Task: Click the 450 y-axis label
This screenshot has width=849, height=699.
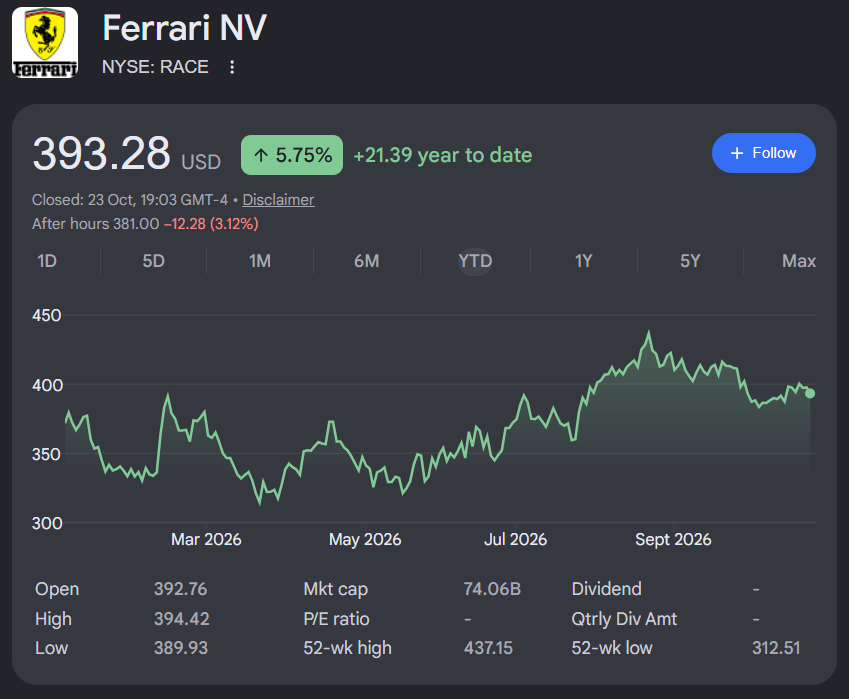Action: click(47, 316)
